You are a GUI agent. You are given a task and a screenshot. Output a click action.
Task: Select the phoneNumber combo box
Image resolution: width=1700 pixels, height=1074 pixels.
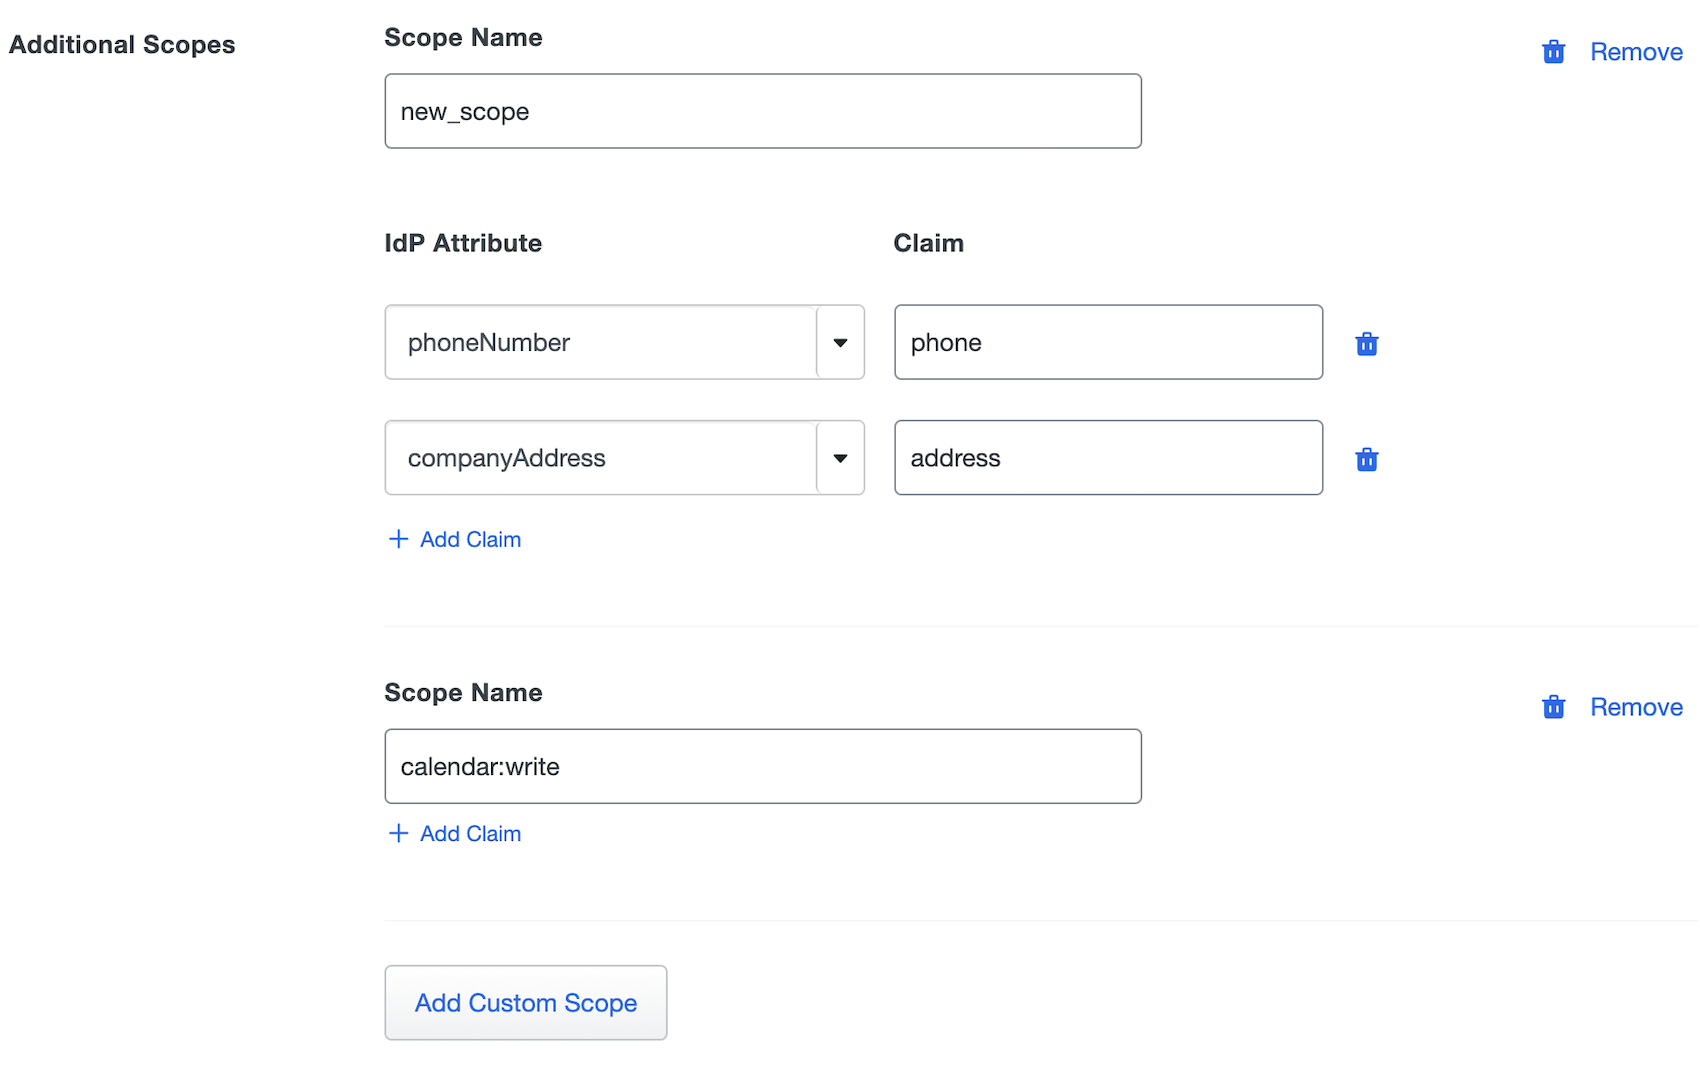point(600,342)
